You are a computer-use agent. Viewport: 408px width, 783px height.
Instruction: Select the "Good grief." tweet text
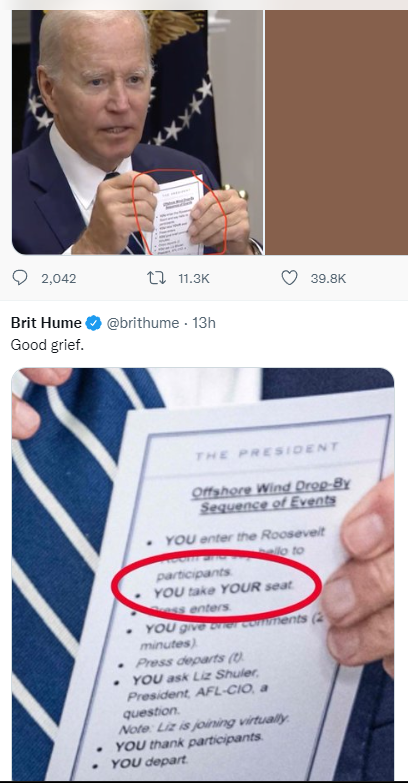[x=47, y=345]
